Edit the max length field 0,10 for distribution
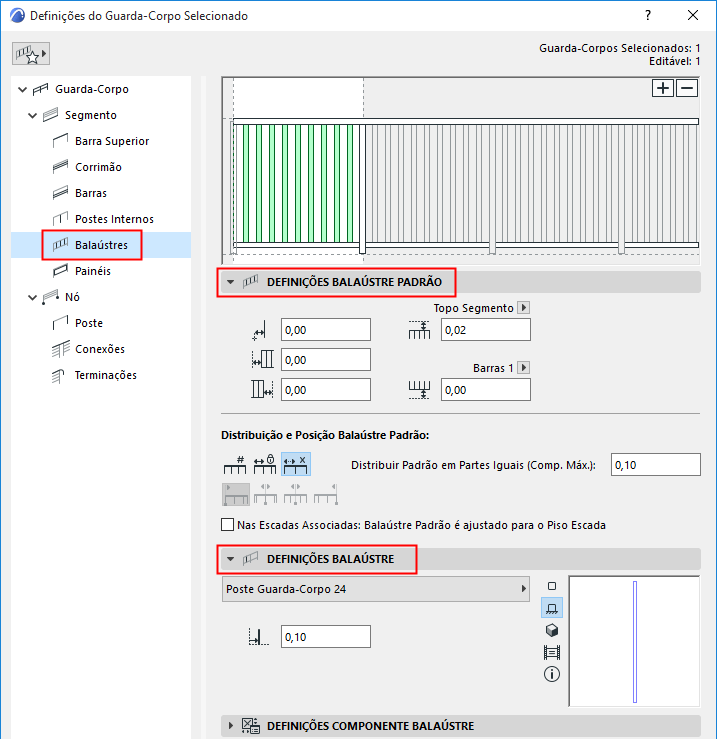Screen dimensions: 717x739 point(655,465)
